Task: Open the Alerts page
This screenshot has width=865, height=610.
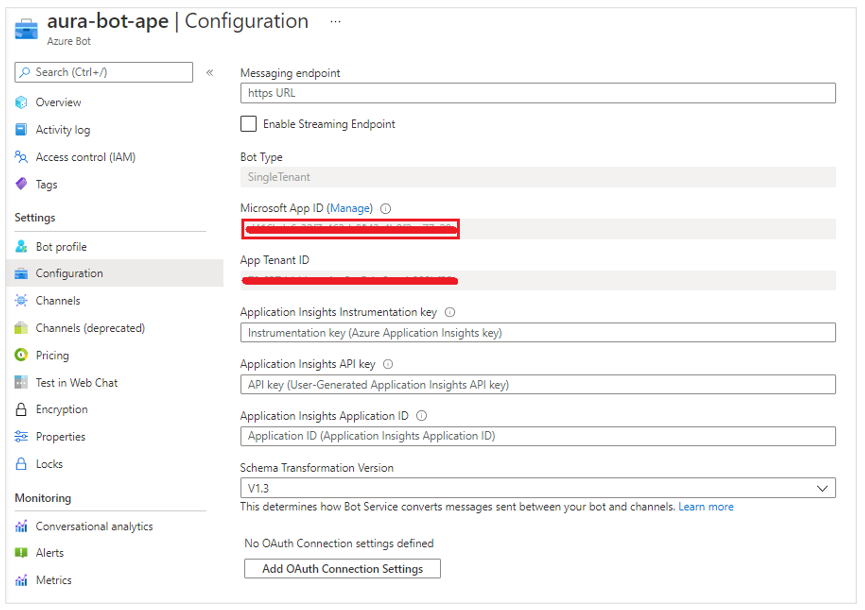Action: coord(50,553)
